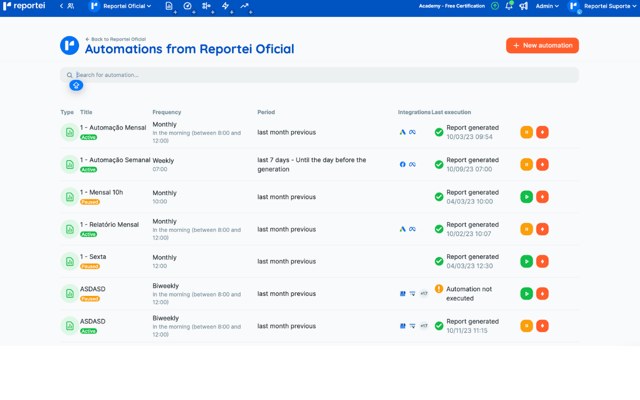
Task: Open the notifications bell
Action: pyautogui.click(x=509, y=6)
